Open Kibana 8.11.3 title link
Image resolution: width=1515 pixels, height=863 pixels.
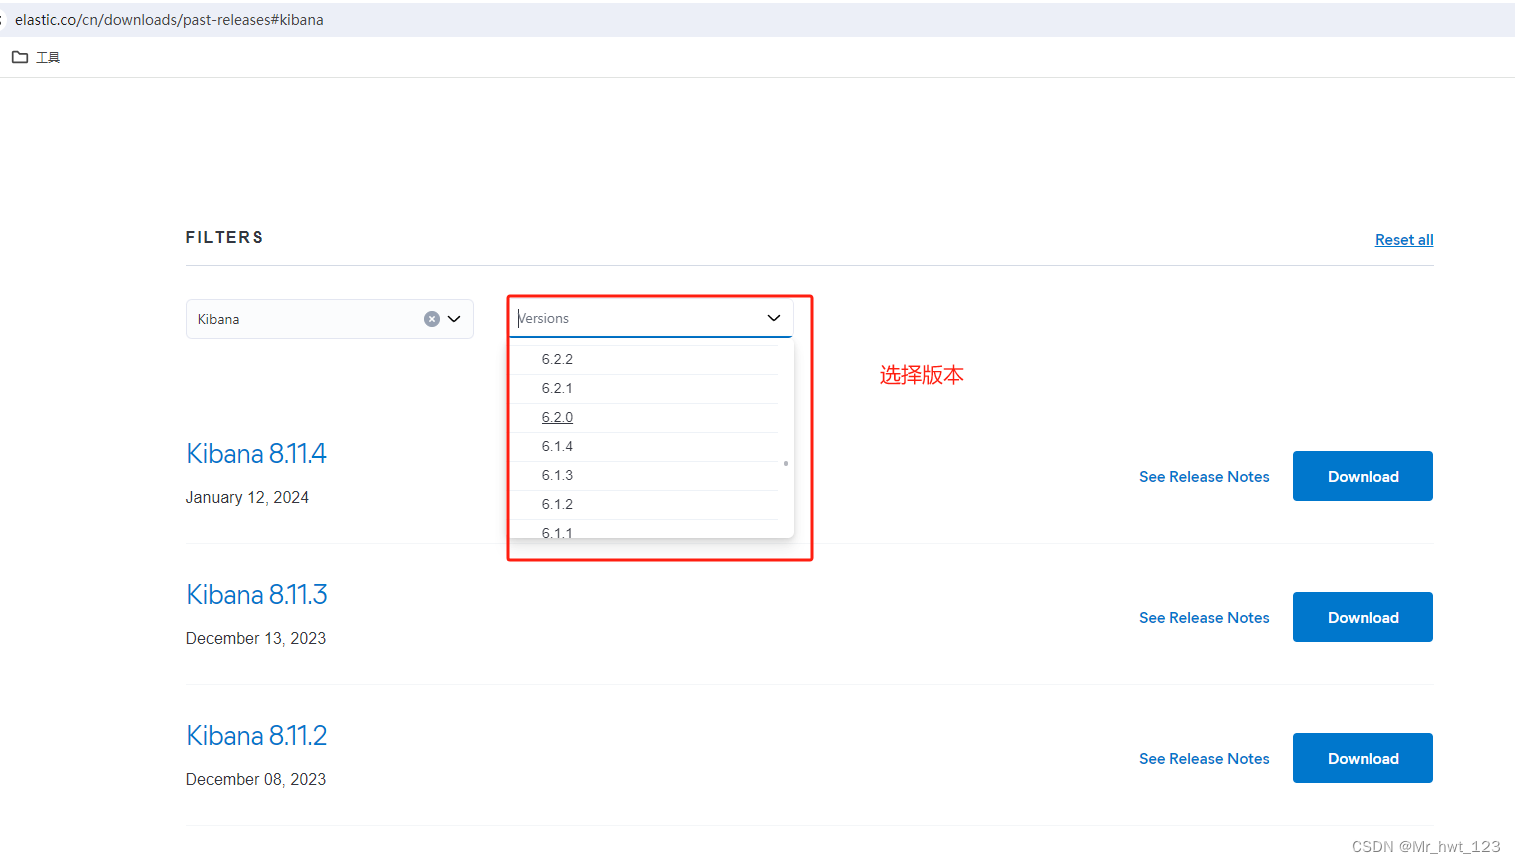click(257, 595)
